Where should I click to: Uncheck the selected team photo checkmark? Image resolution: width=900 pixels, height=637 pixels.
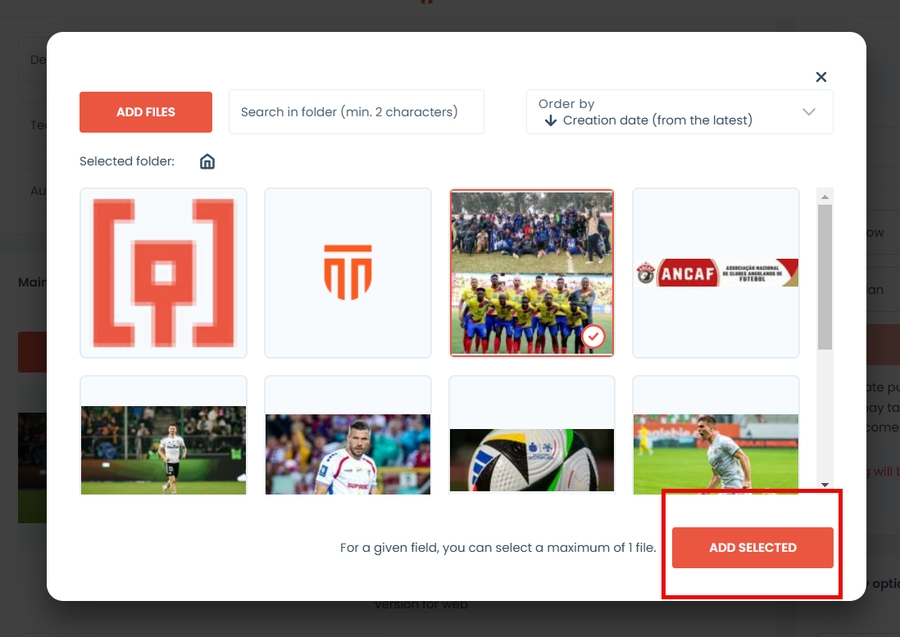click(594, 337)
